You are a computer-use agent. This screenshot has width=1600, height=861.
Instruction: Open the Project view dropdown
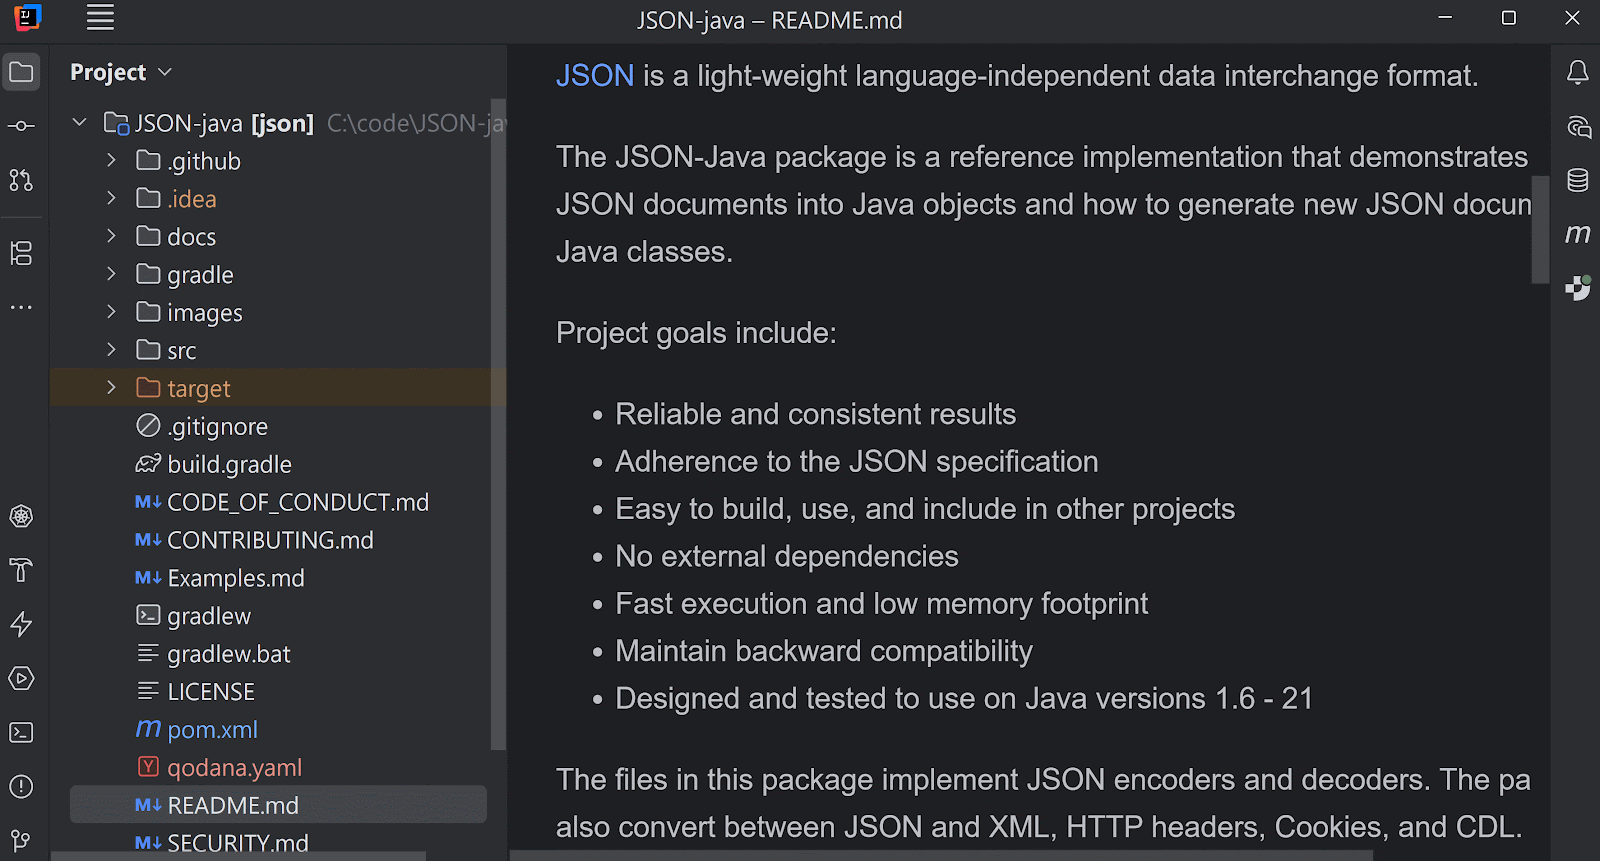122,72
